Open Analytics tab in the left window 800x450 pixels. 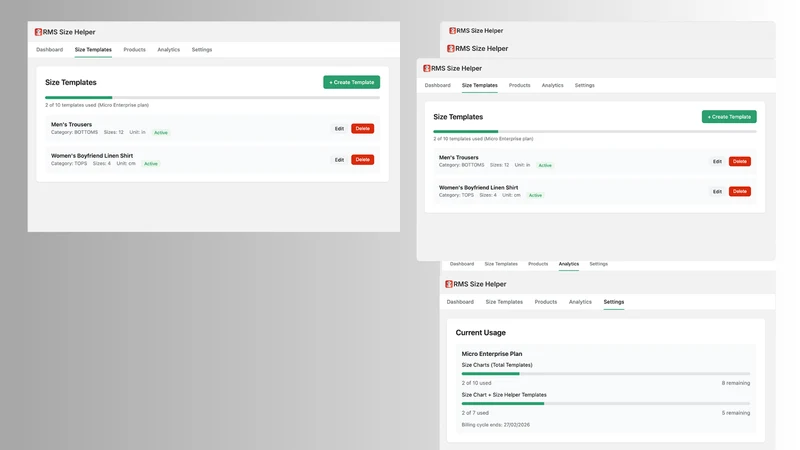point(168,49)
